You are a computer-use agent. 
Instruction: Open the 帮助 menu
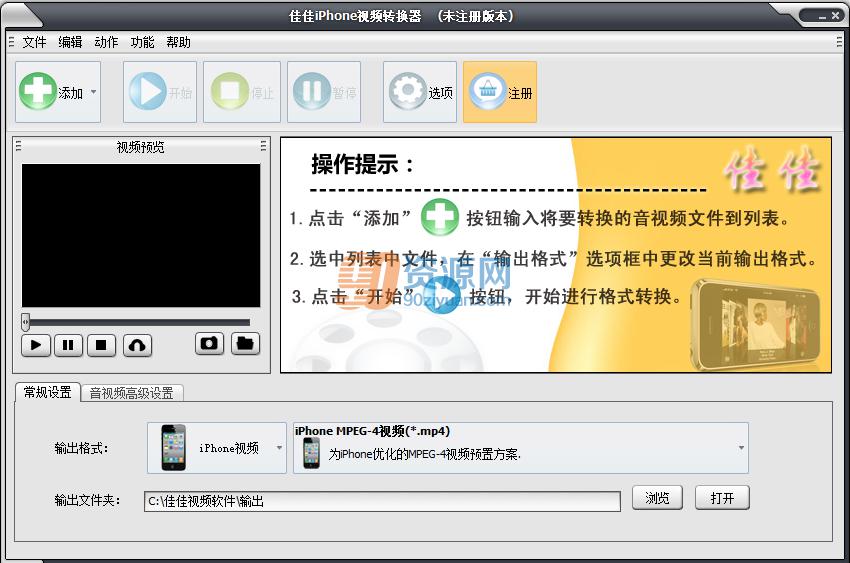(x=178, y=42)
